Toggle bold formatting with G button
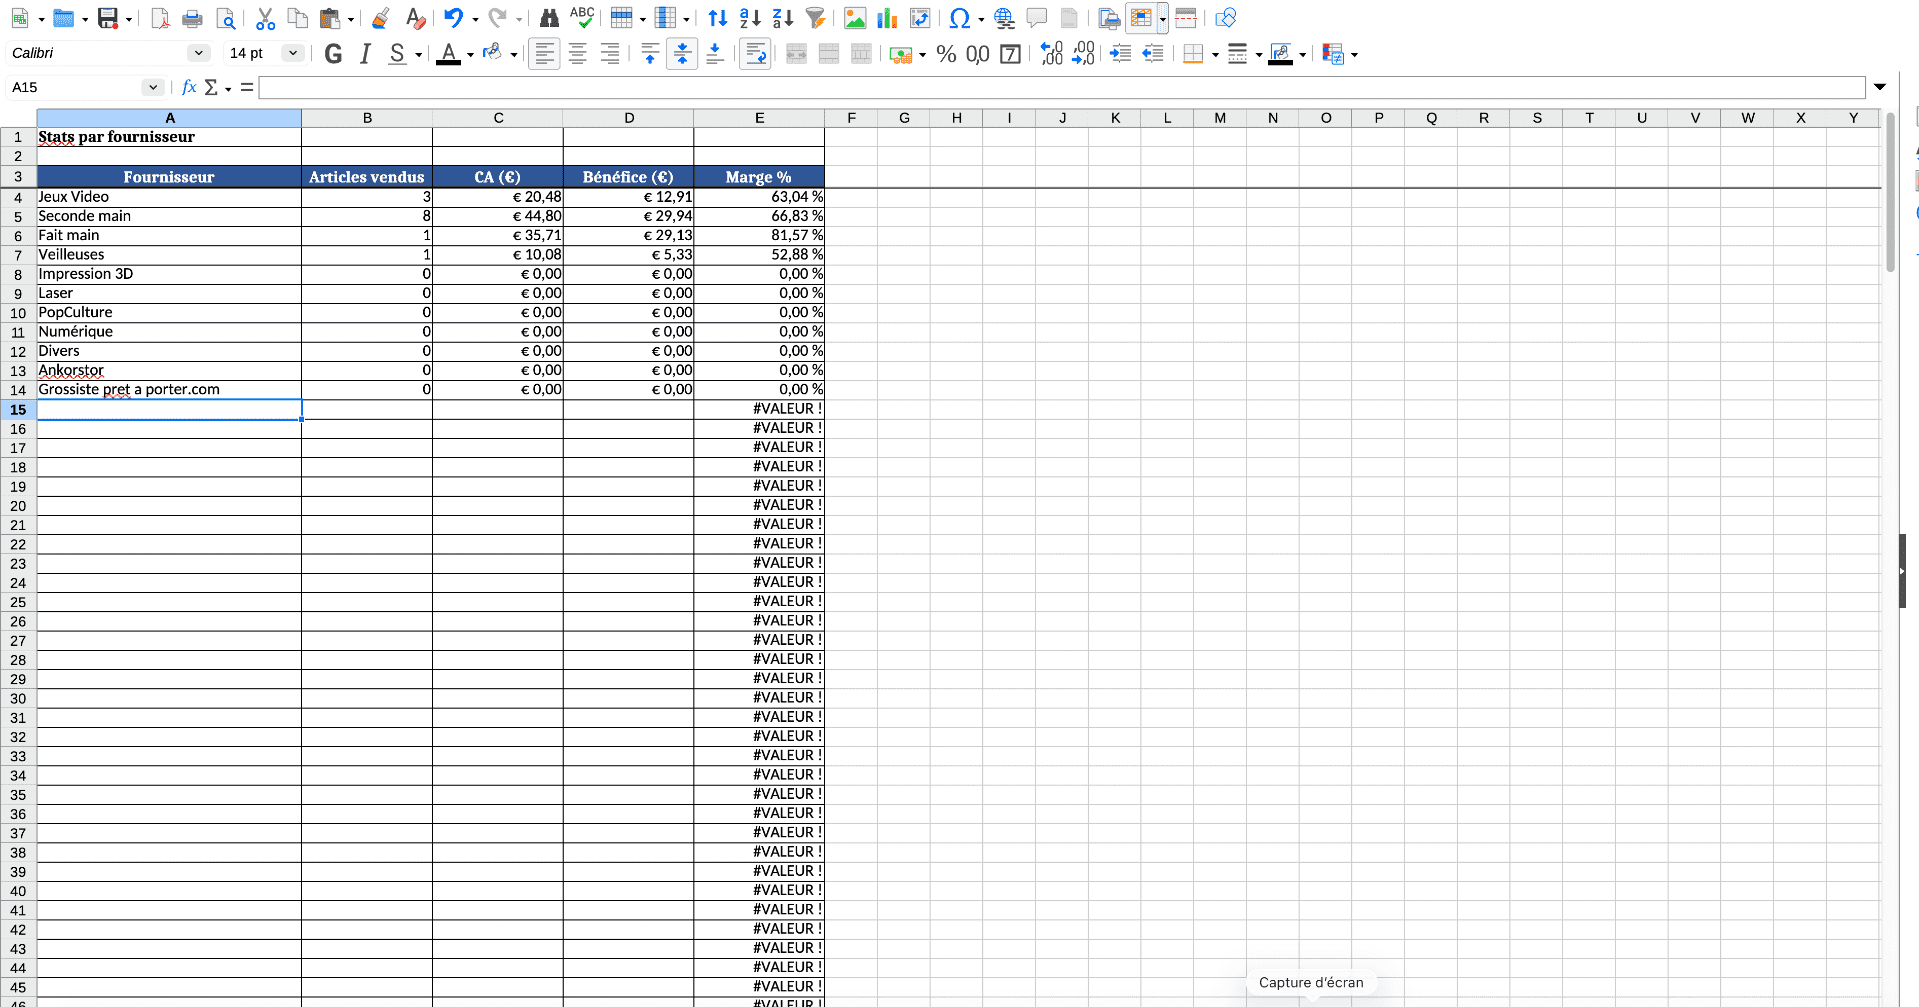This screenshot has width=1919, height=1007. coord(334,54)
